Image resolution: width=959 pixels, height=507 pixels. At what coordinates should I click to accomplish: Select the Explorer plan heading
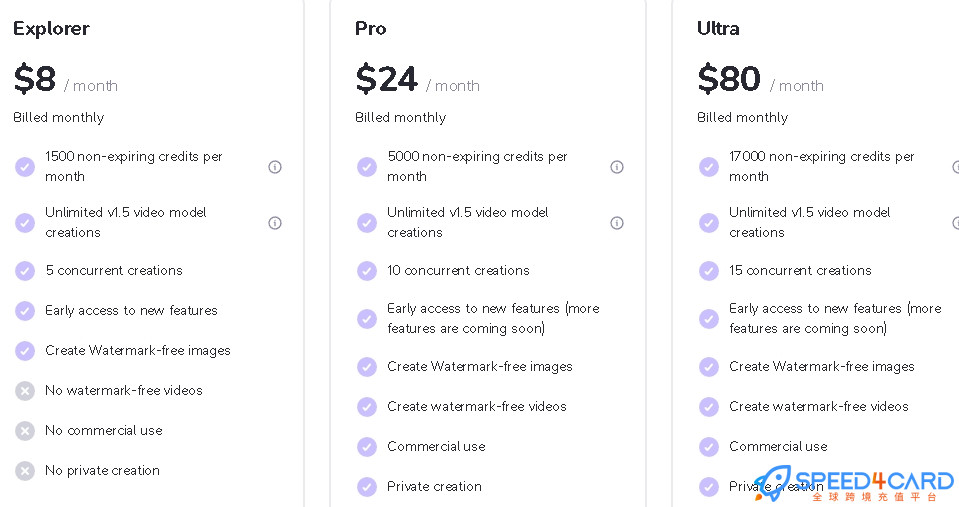(51, 29)
